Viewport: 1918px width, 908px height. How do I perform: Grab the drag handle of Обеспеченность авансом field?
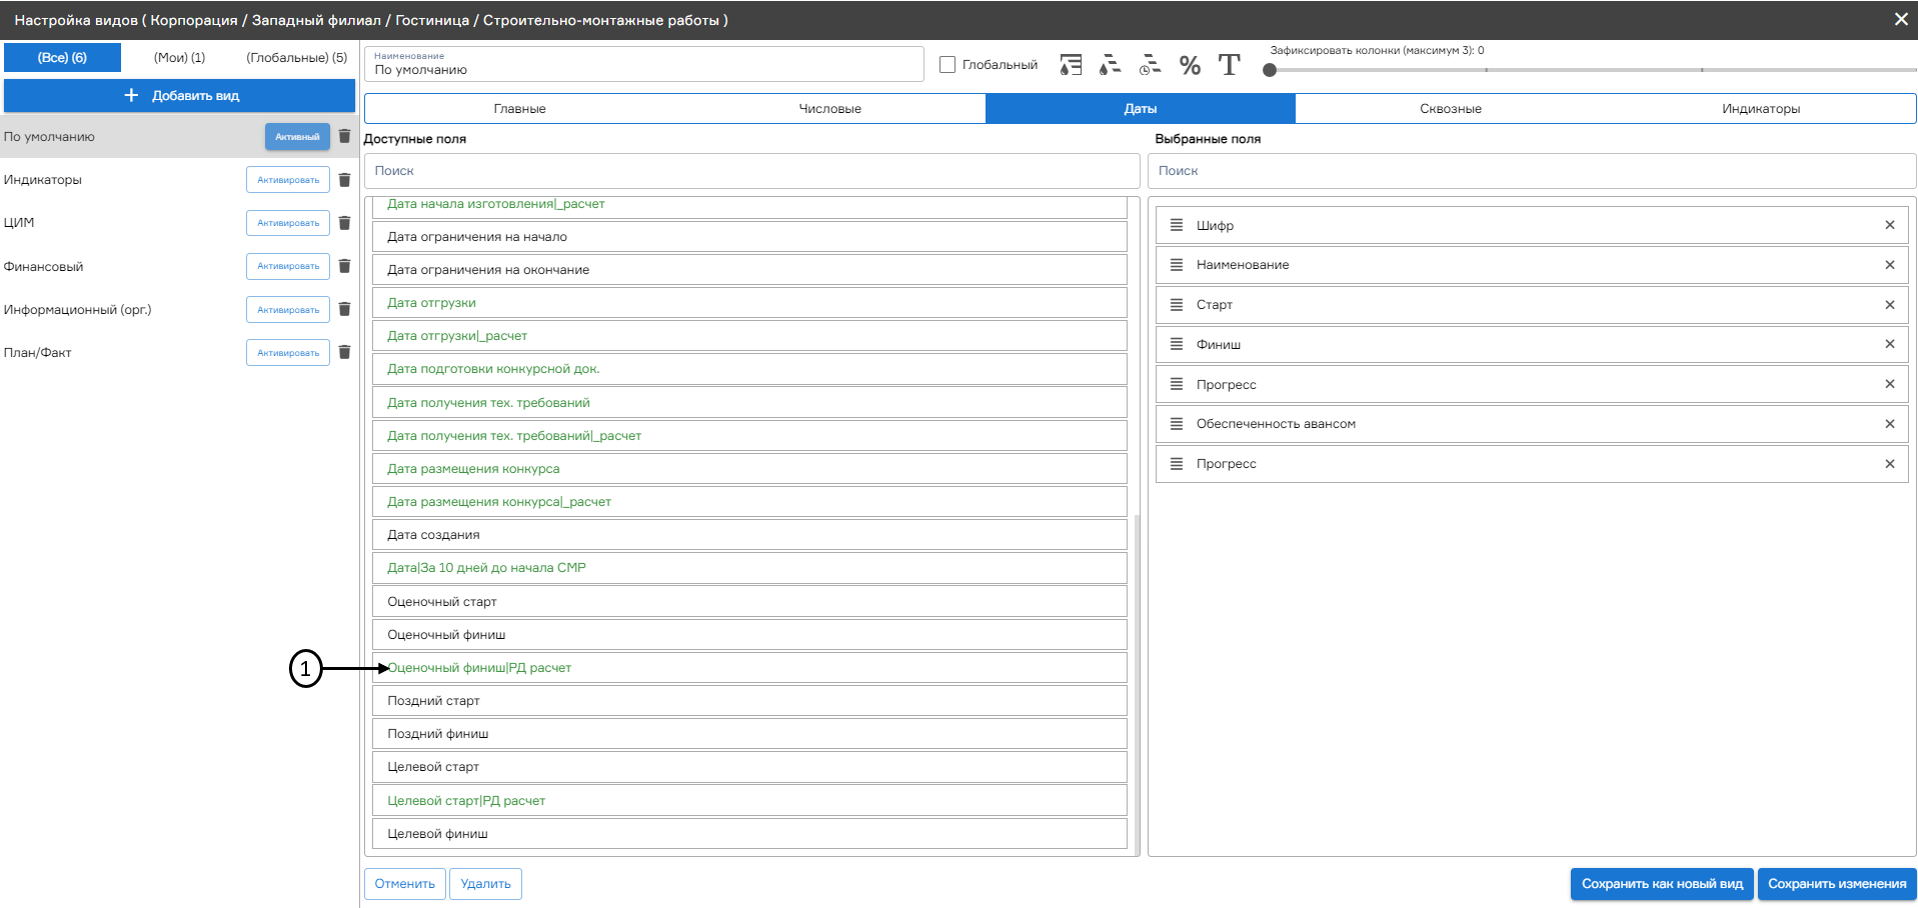click(x=1176, y=424)
